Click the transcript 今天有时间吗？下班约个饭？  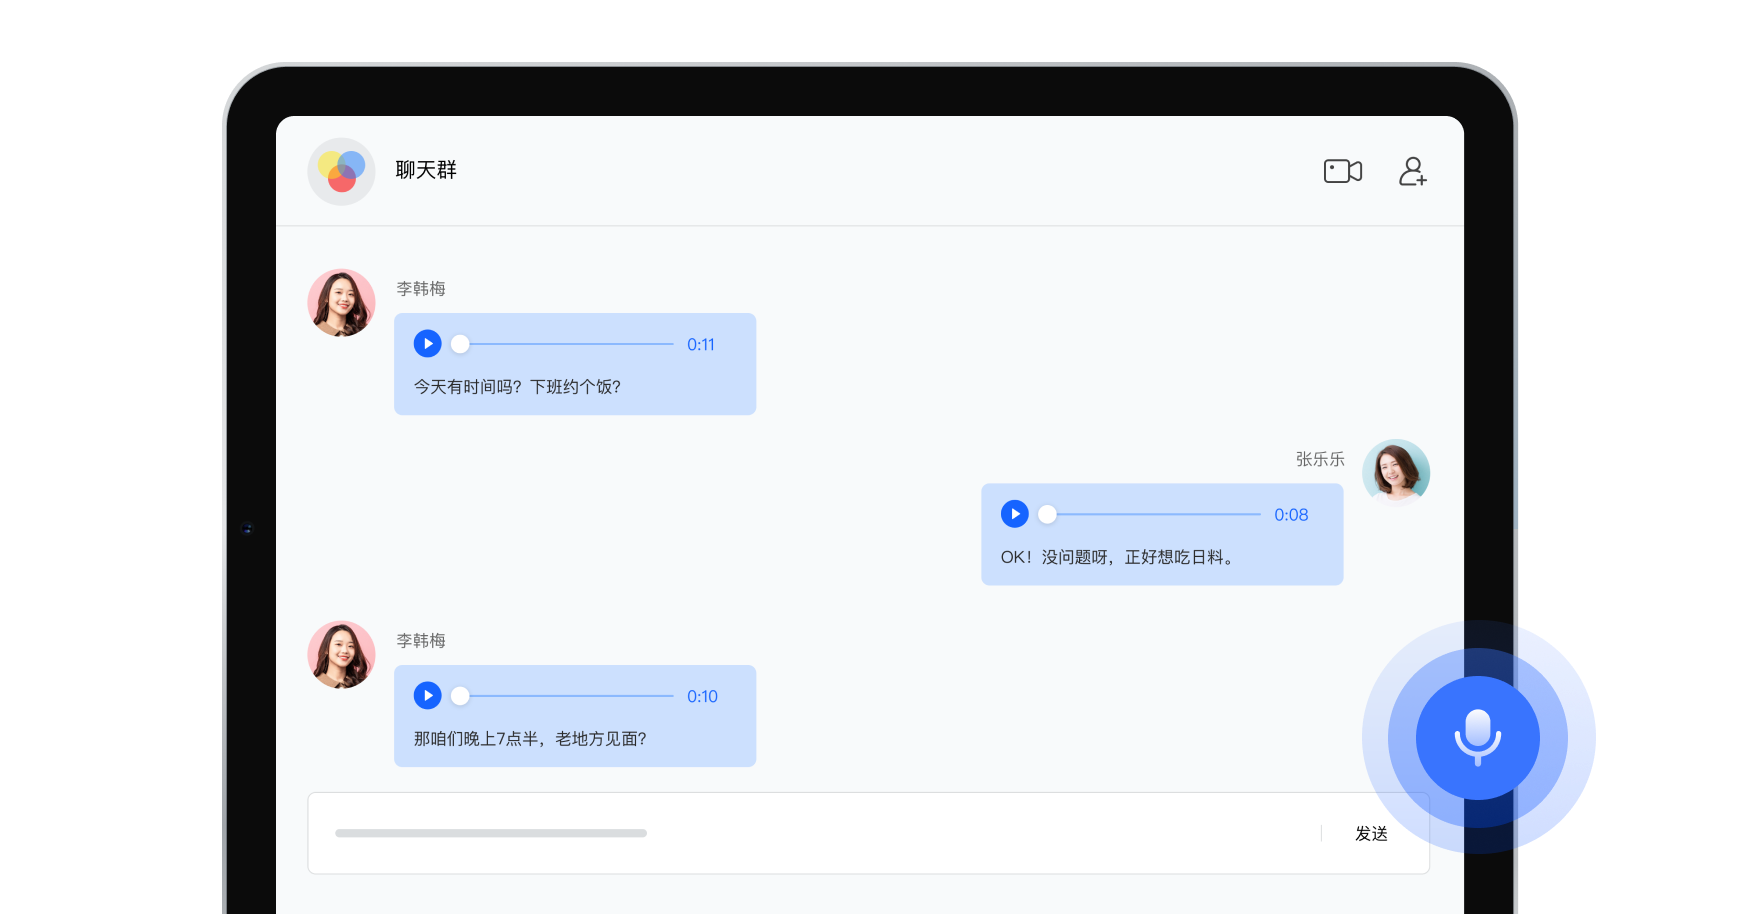(517, 387)
